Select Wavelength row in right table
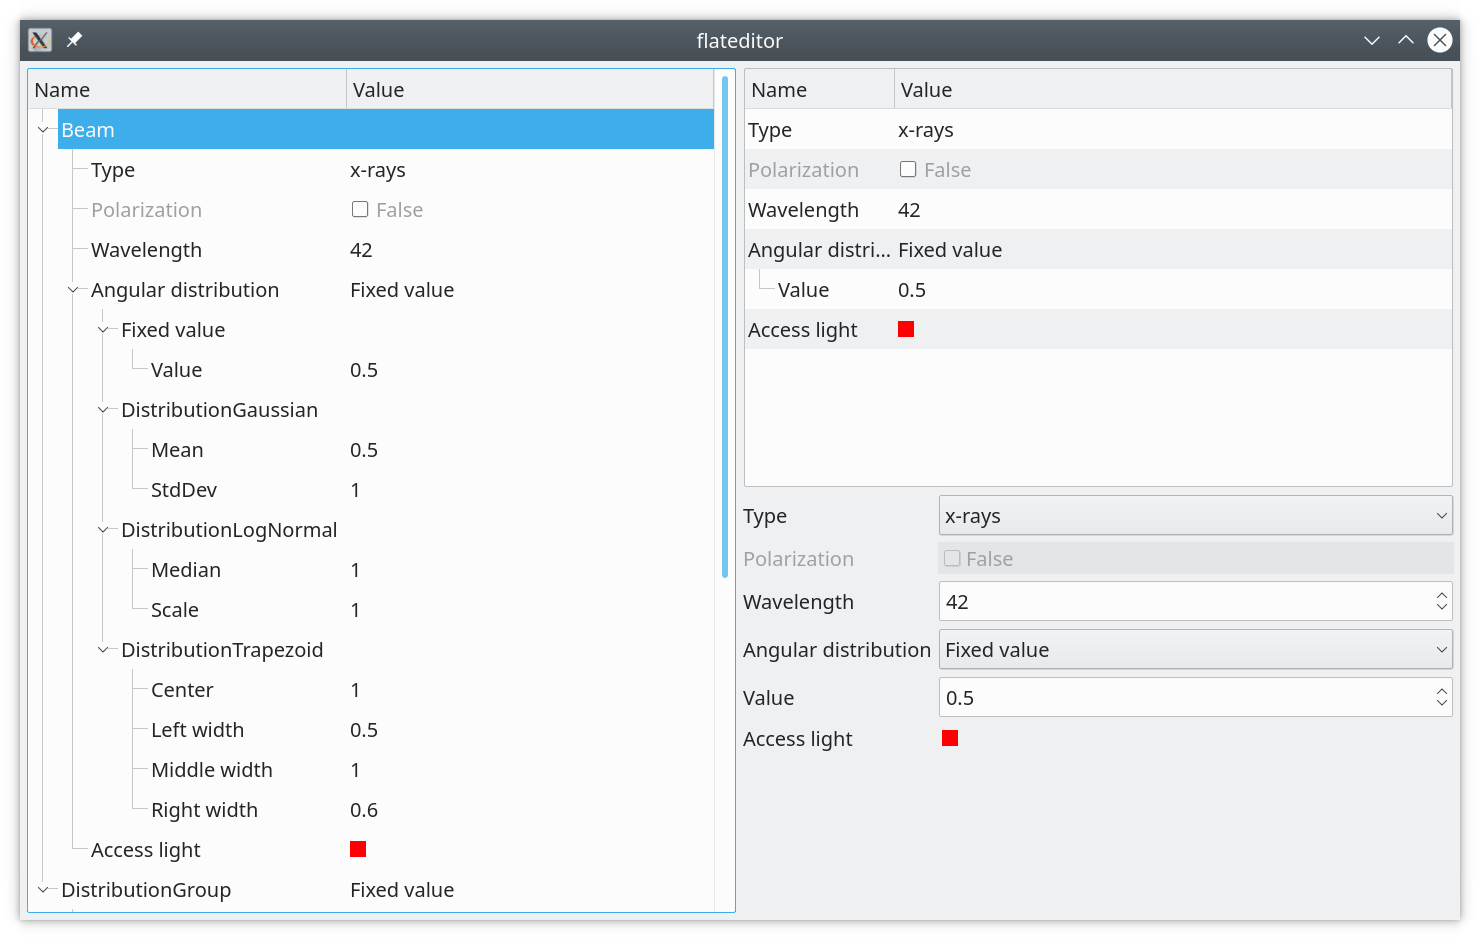The image size is (1480, 940). [x=1098, y=210]
